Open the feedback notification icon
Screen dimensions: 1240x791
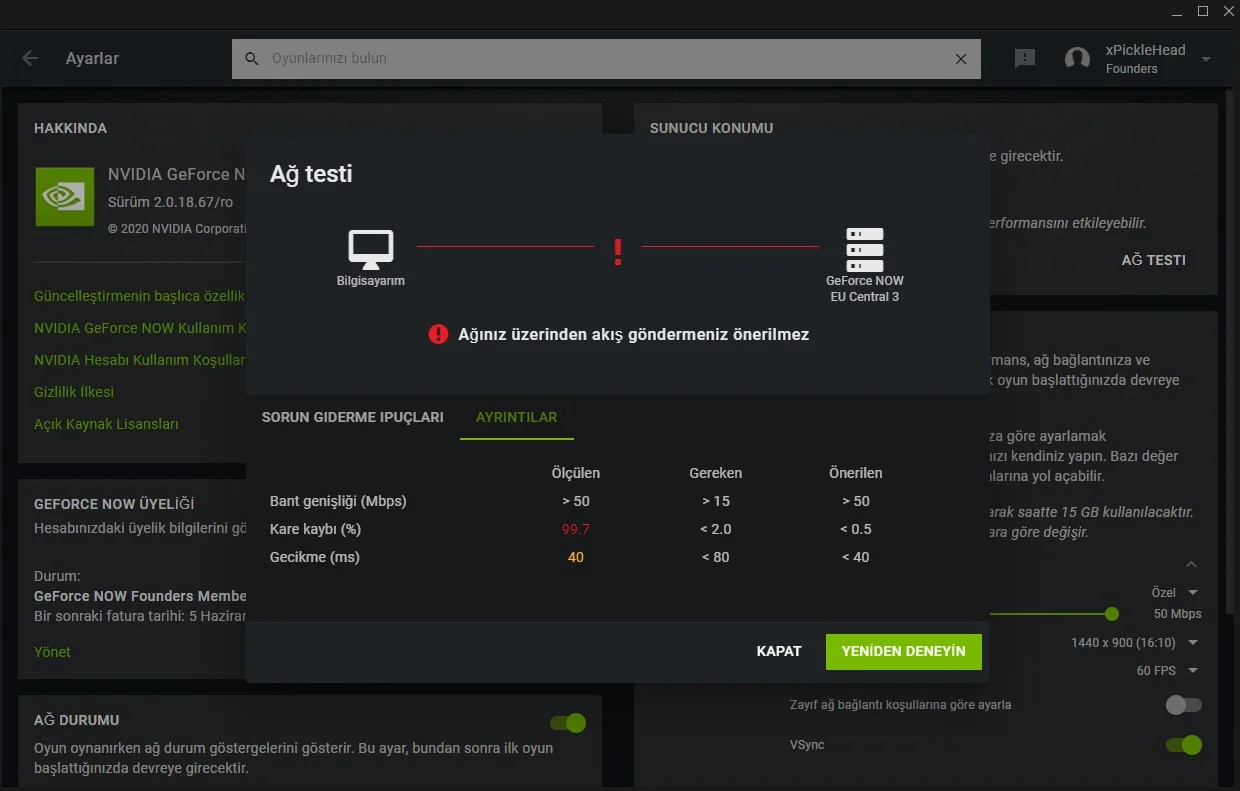(1025, 58)
